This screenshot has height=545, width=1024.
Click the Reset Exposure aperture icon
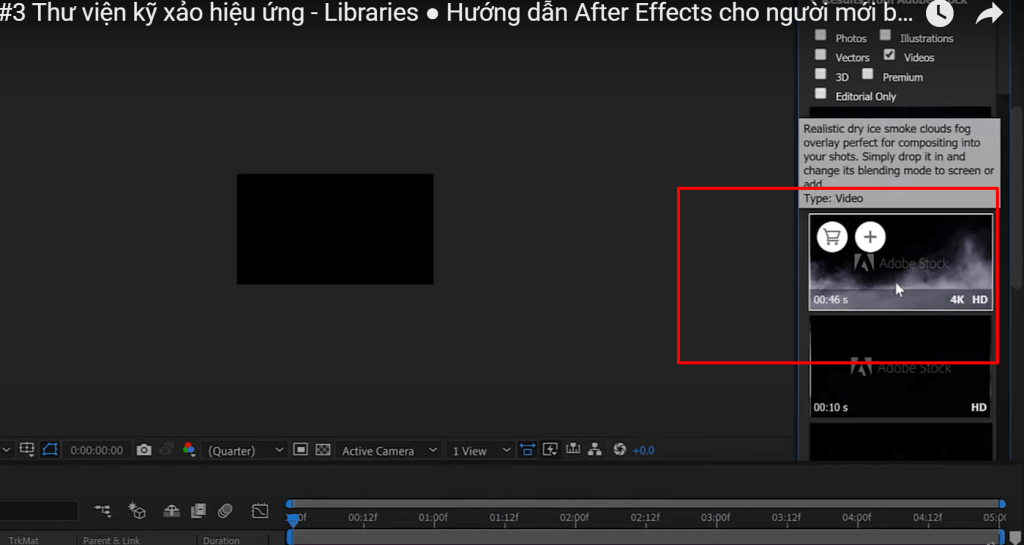[620, 449]
